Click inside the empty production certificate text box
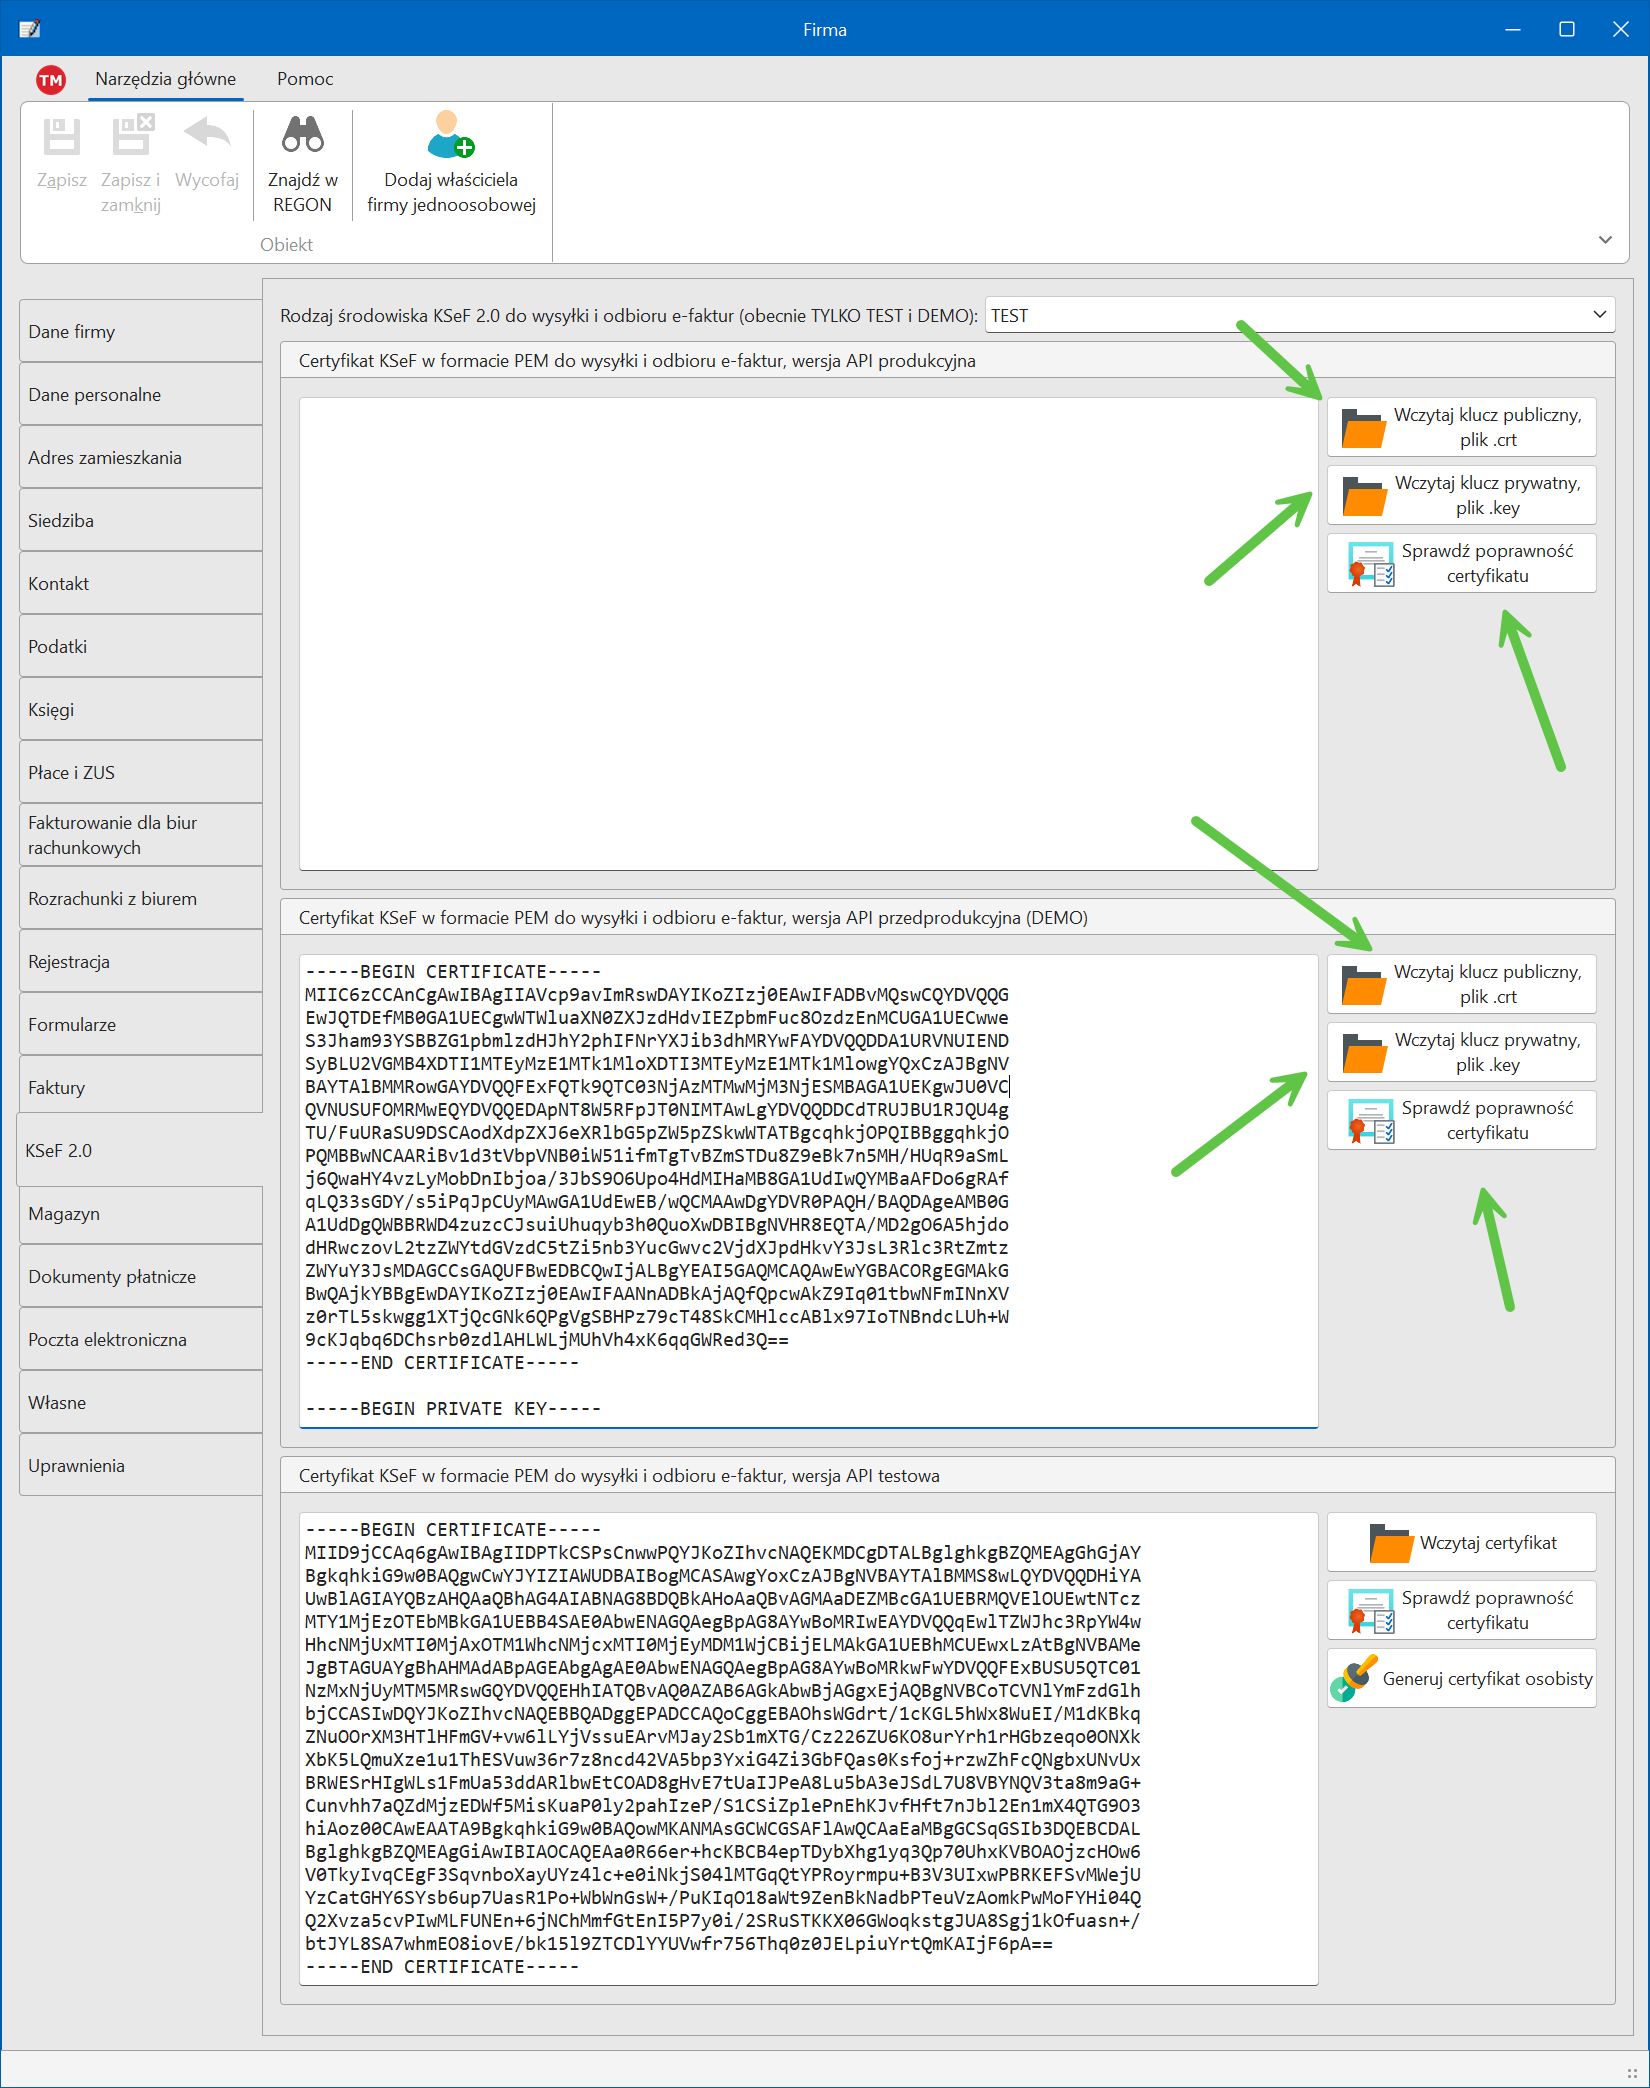 [x=808, y=634]
